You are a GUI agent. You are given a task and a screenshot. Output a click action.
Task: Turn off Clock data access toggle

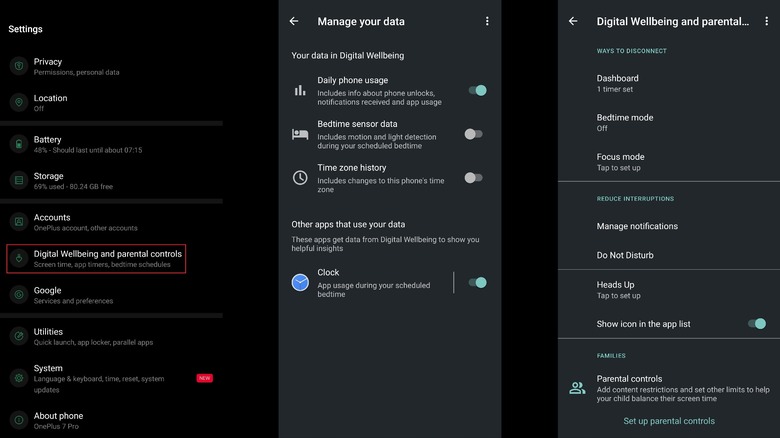point(476,283)
